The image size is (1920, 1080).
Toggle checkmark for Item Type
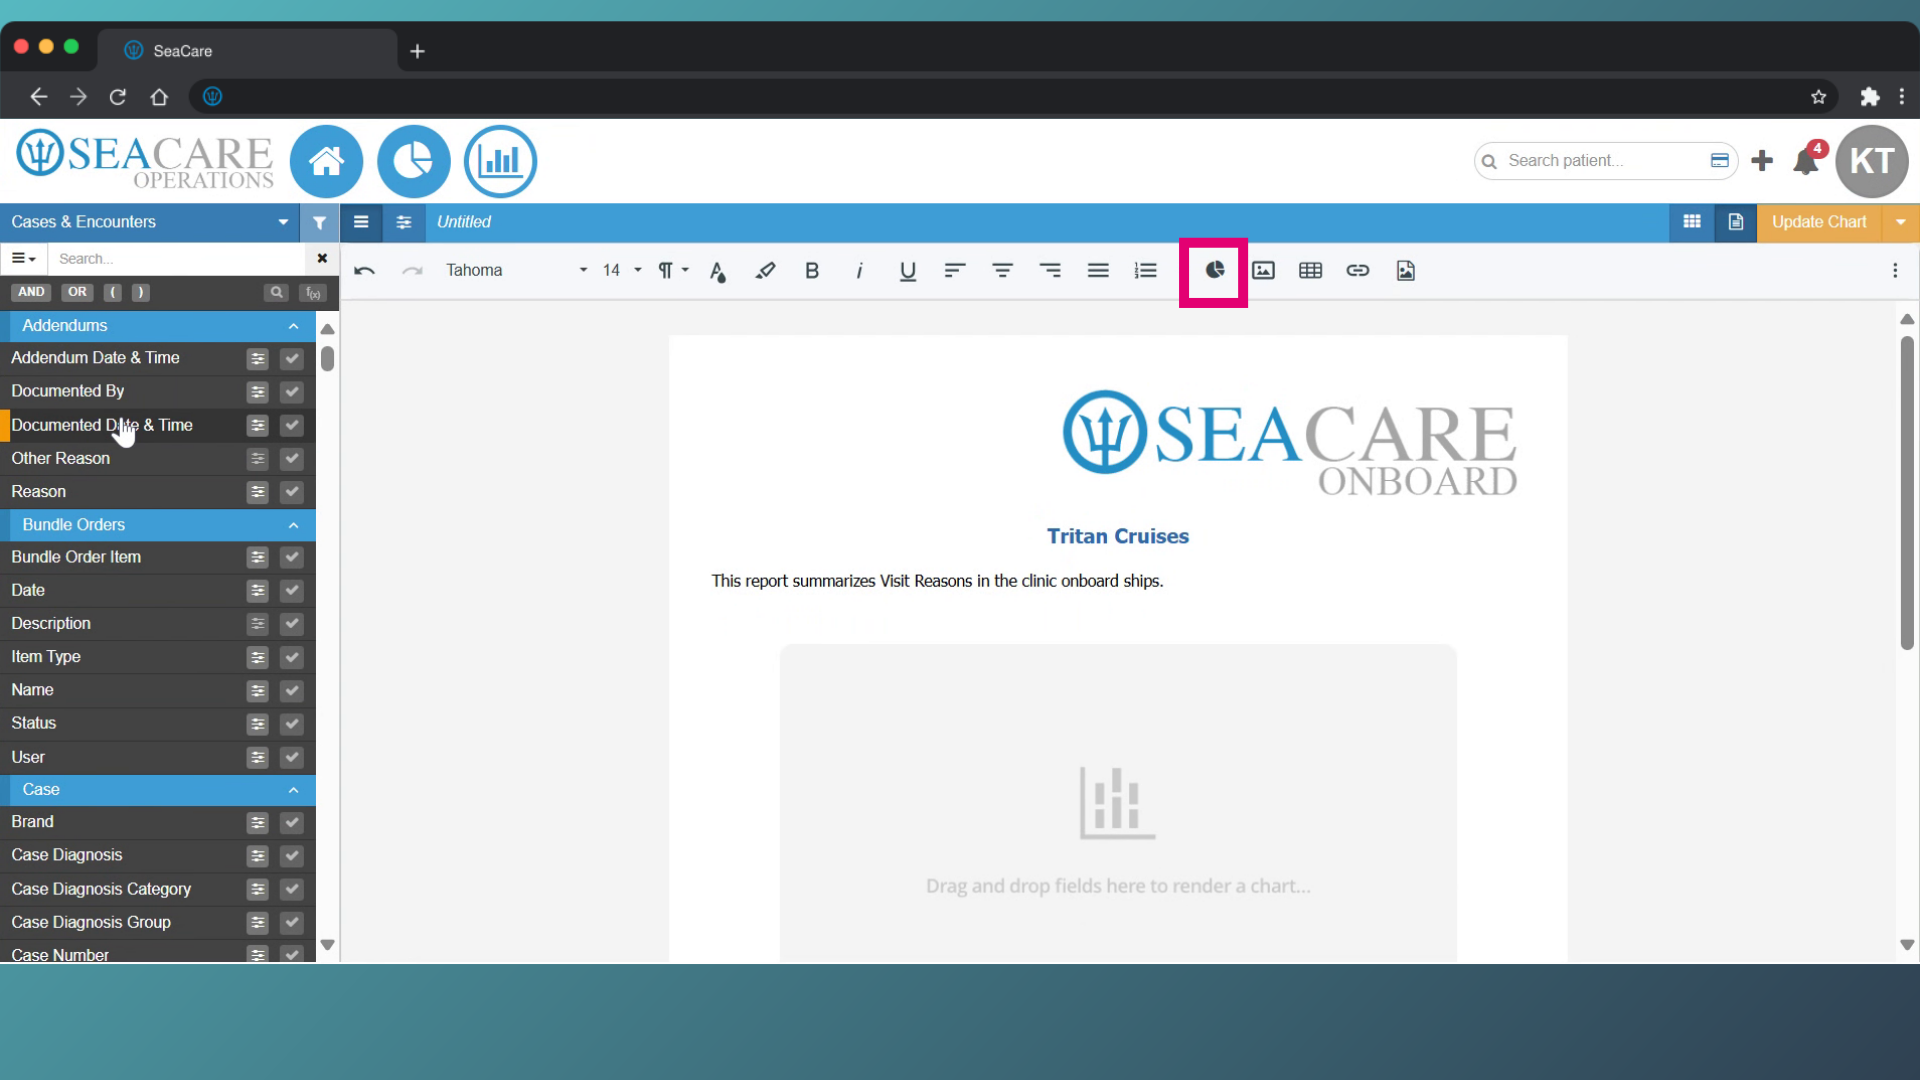[292, 657]
